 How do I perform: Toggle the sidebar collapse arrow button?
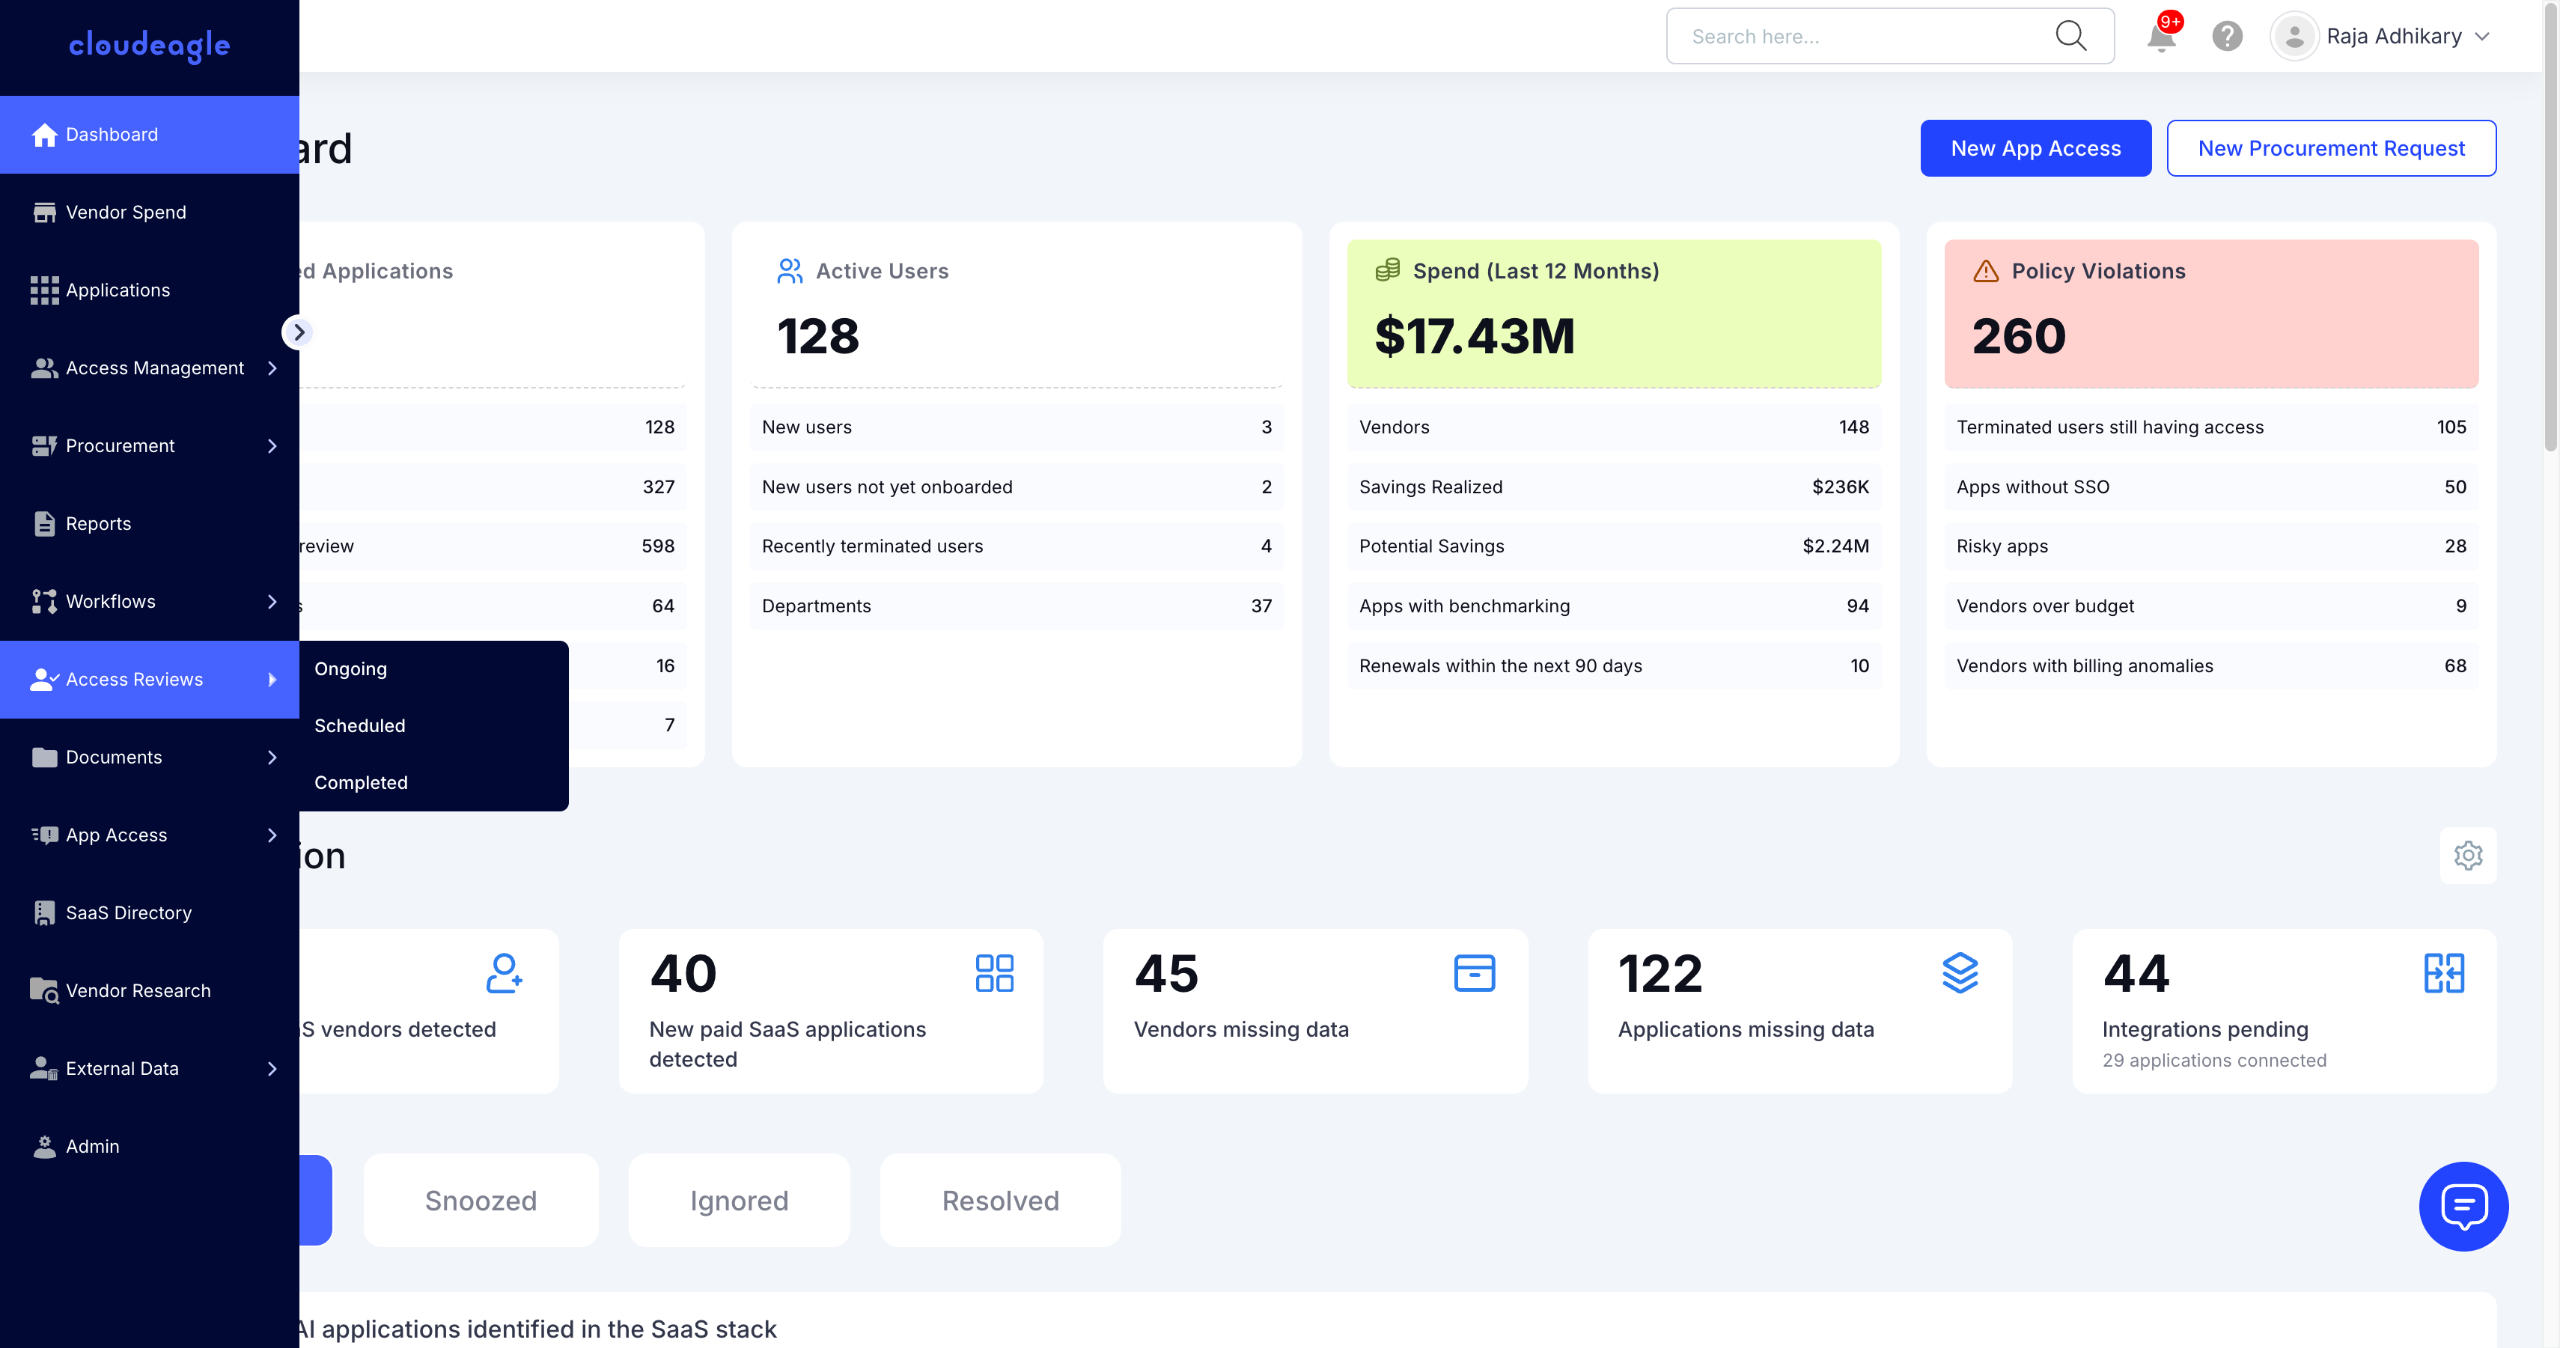click(x=298, y=332)
